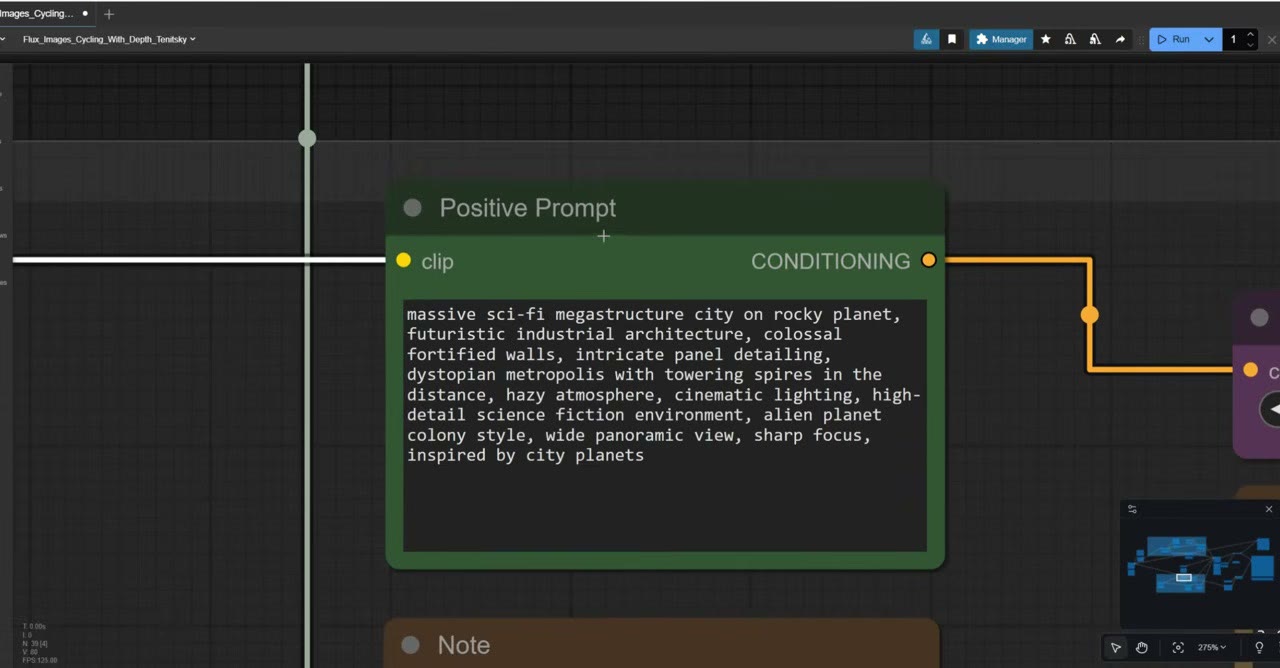Close the top actionbar with X
The image size is (1280, 668).
pyautogui.click(x=1272, y=39)
